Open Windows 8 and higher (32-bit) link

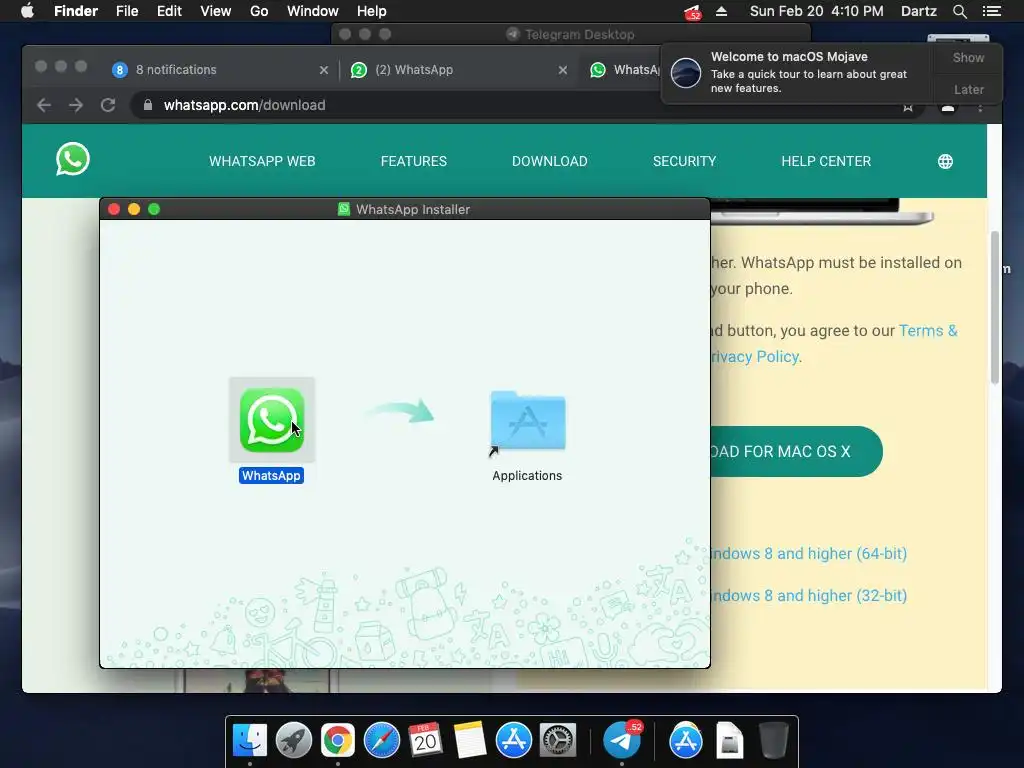click(808, 596)
